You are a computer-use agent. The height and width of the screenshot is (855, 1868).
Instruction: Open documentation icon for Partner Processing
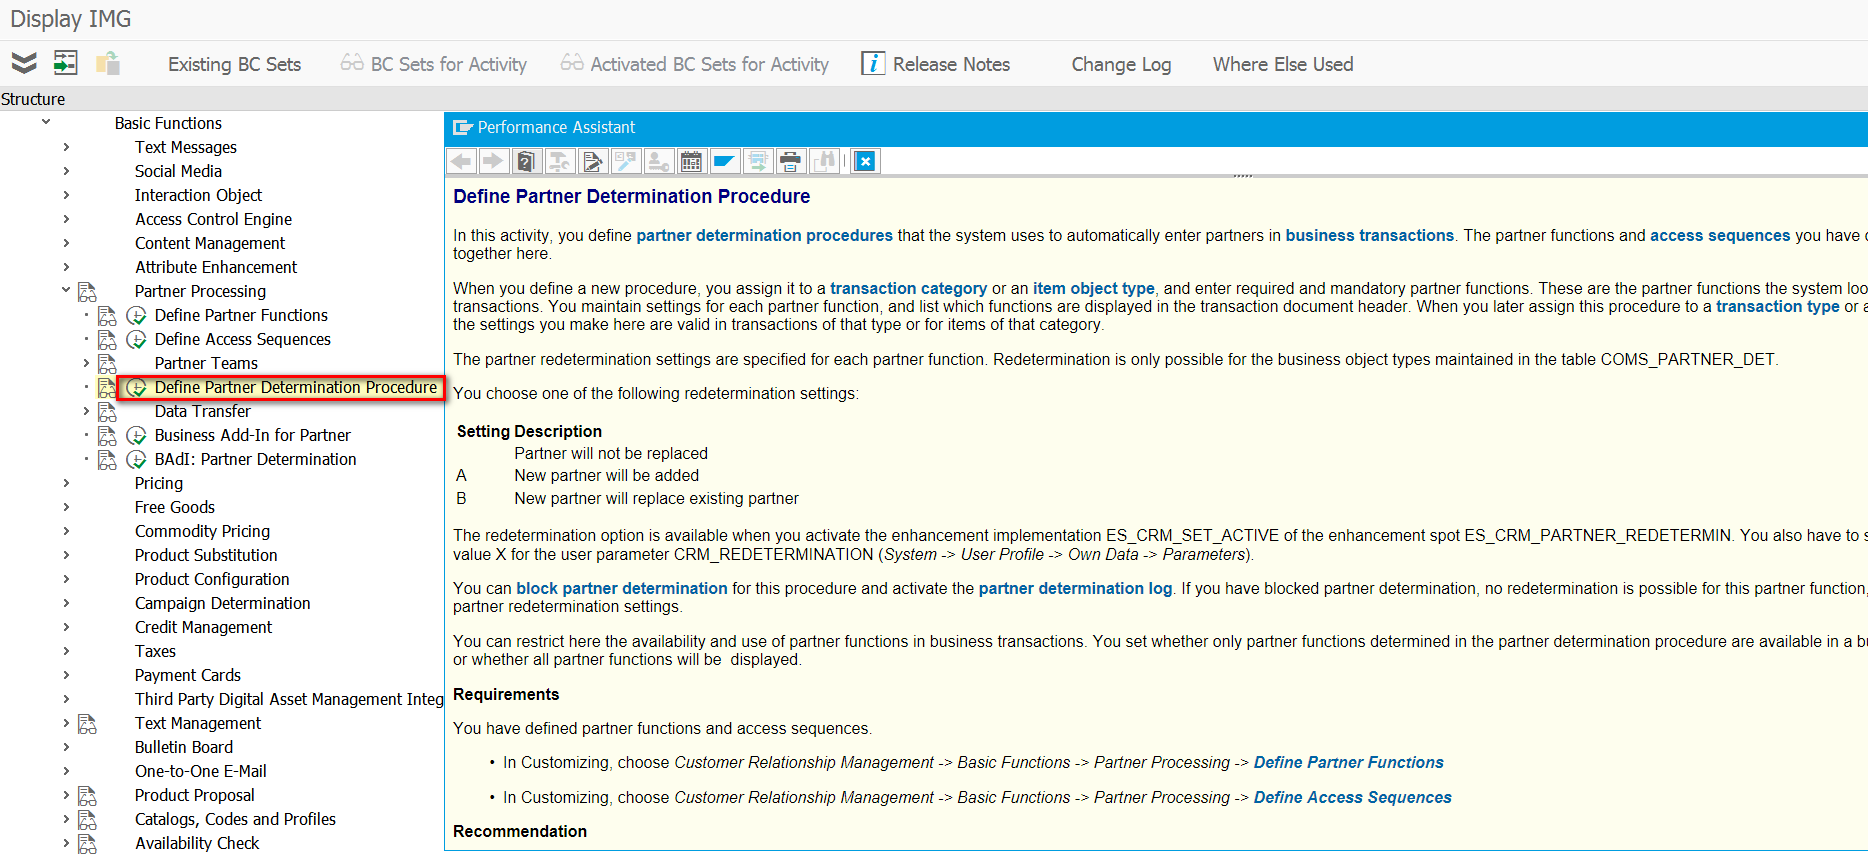[88, 292]
